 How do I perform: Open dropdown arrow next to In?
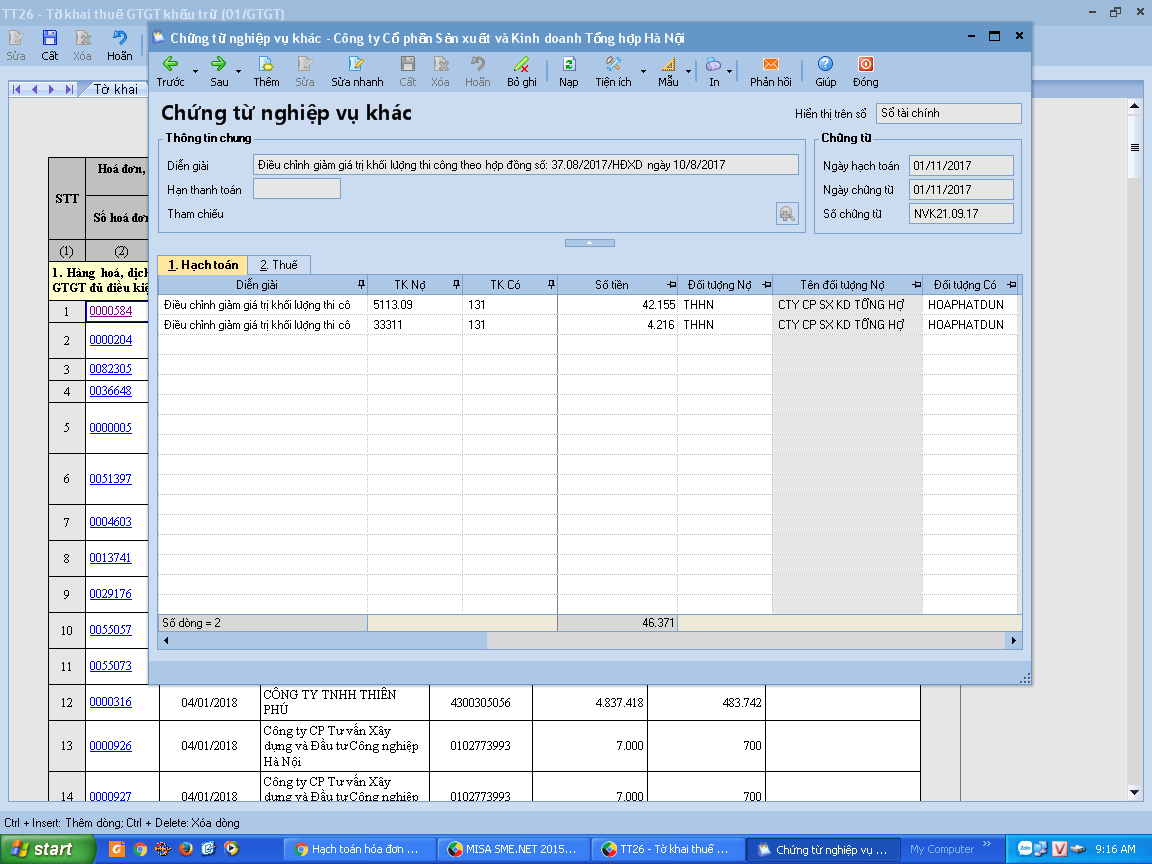pos(730,71)
